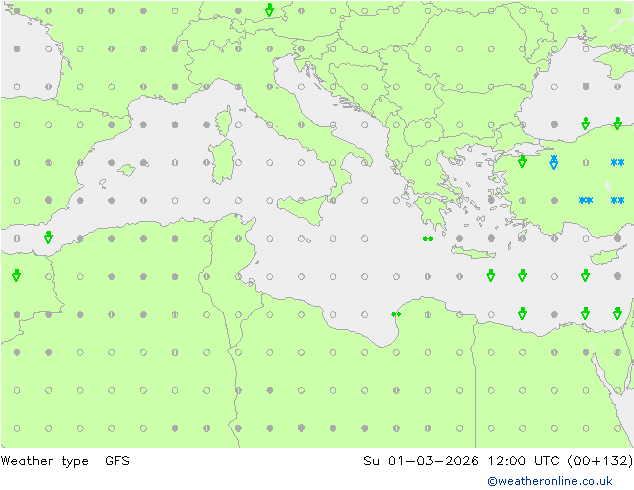This screenshot has height=490, width=634.
Task: Click the "Weather type" caption text
Action: pos(44,461)
